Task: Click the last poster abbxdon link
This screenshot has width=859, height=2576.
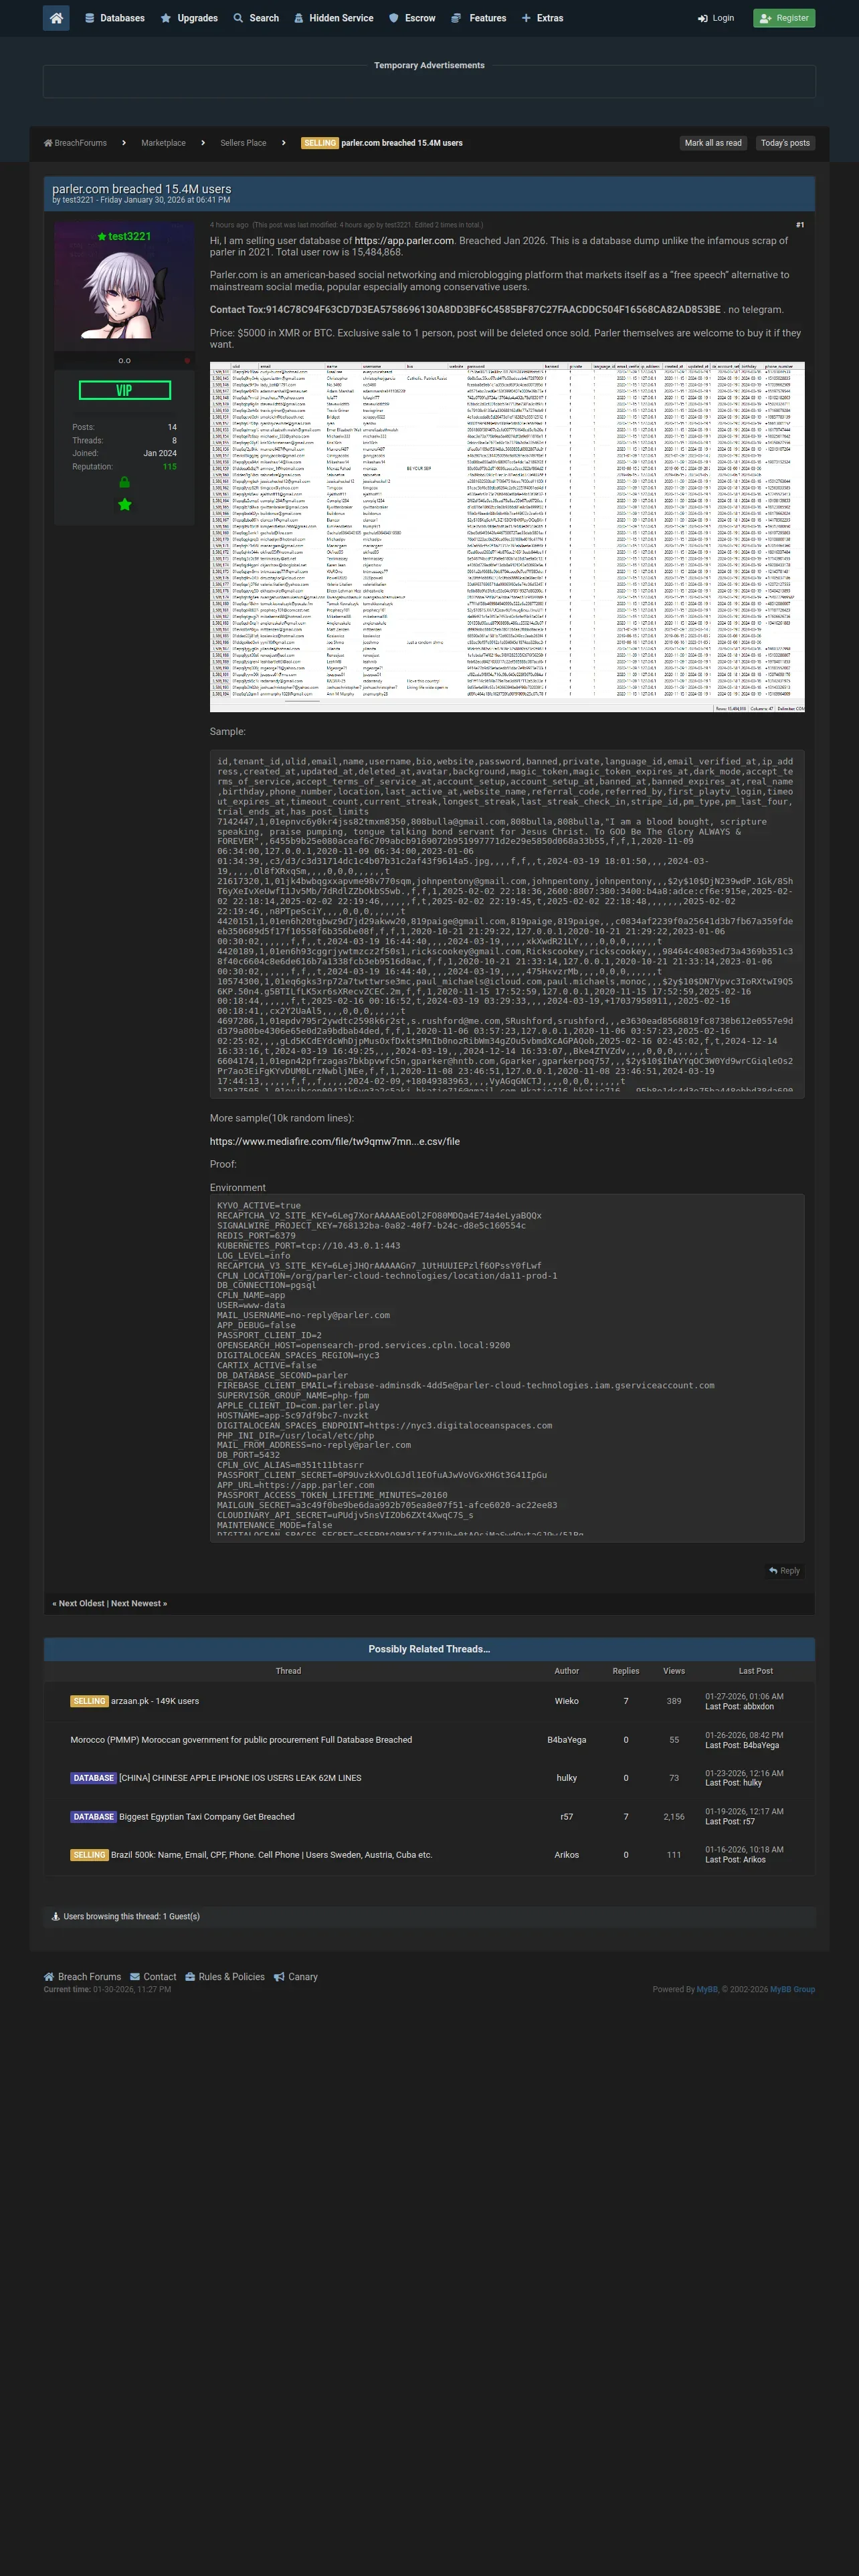Action: pos(758,1707)
